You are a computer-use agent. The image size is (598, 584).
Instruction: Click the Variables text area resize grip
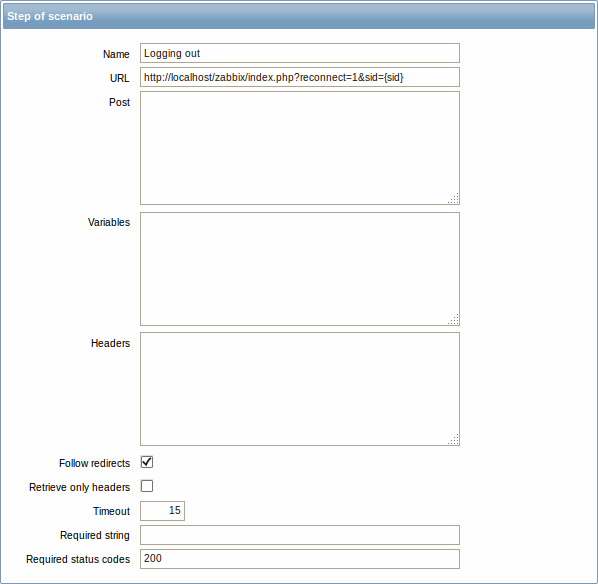pos(453,319)
